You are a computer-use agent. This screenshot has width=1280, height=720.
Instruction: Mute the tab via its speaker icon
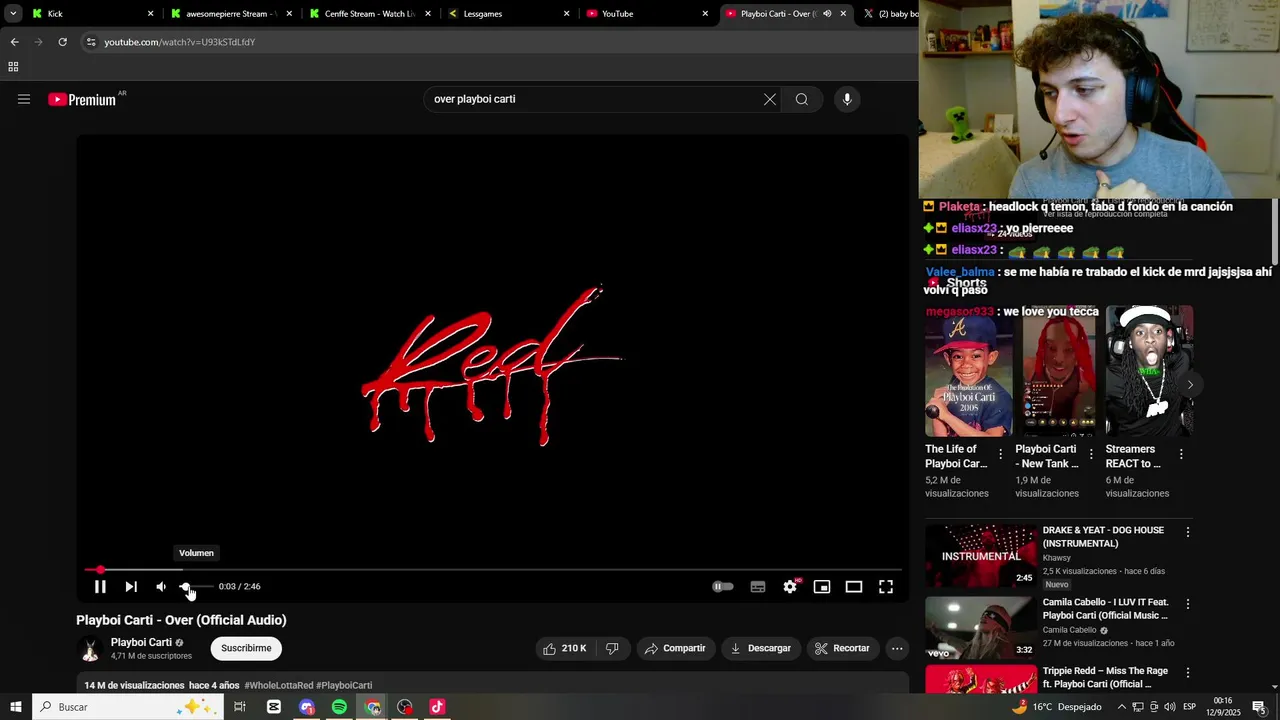[x=827, y=14]
